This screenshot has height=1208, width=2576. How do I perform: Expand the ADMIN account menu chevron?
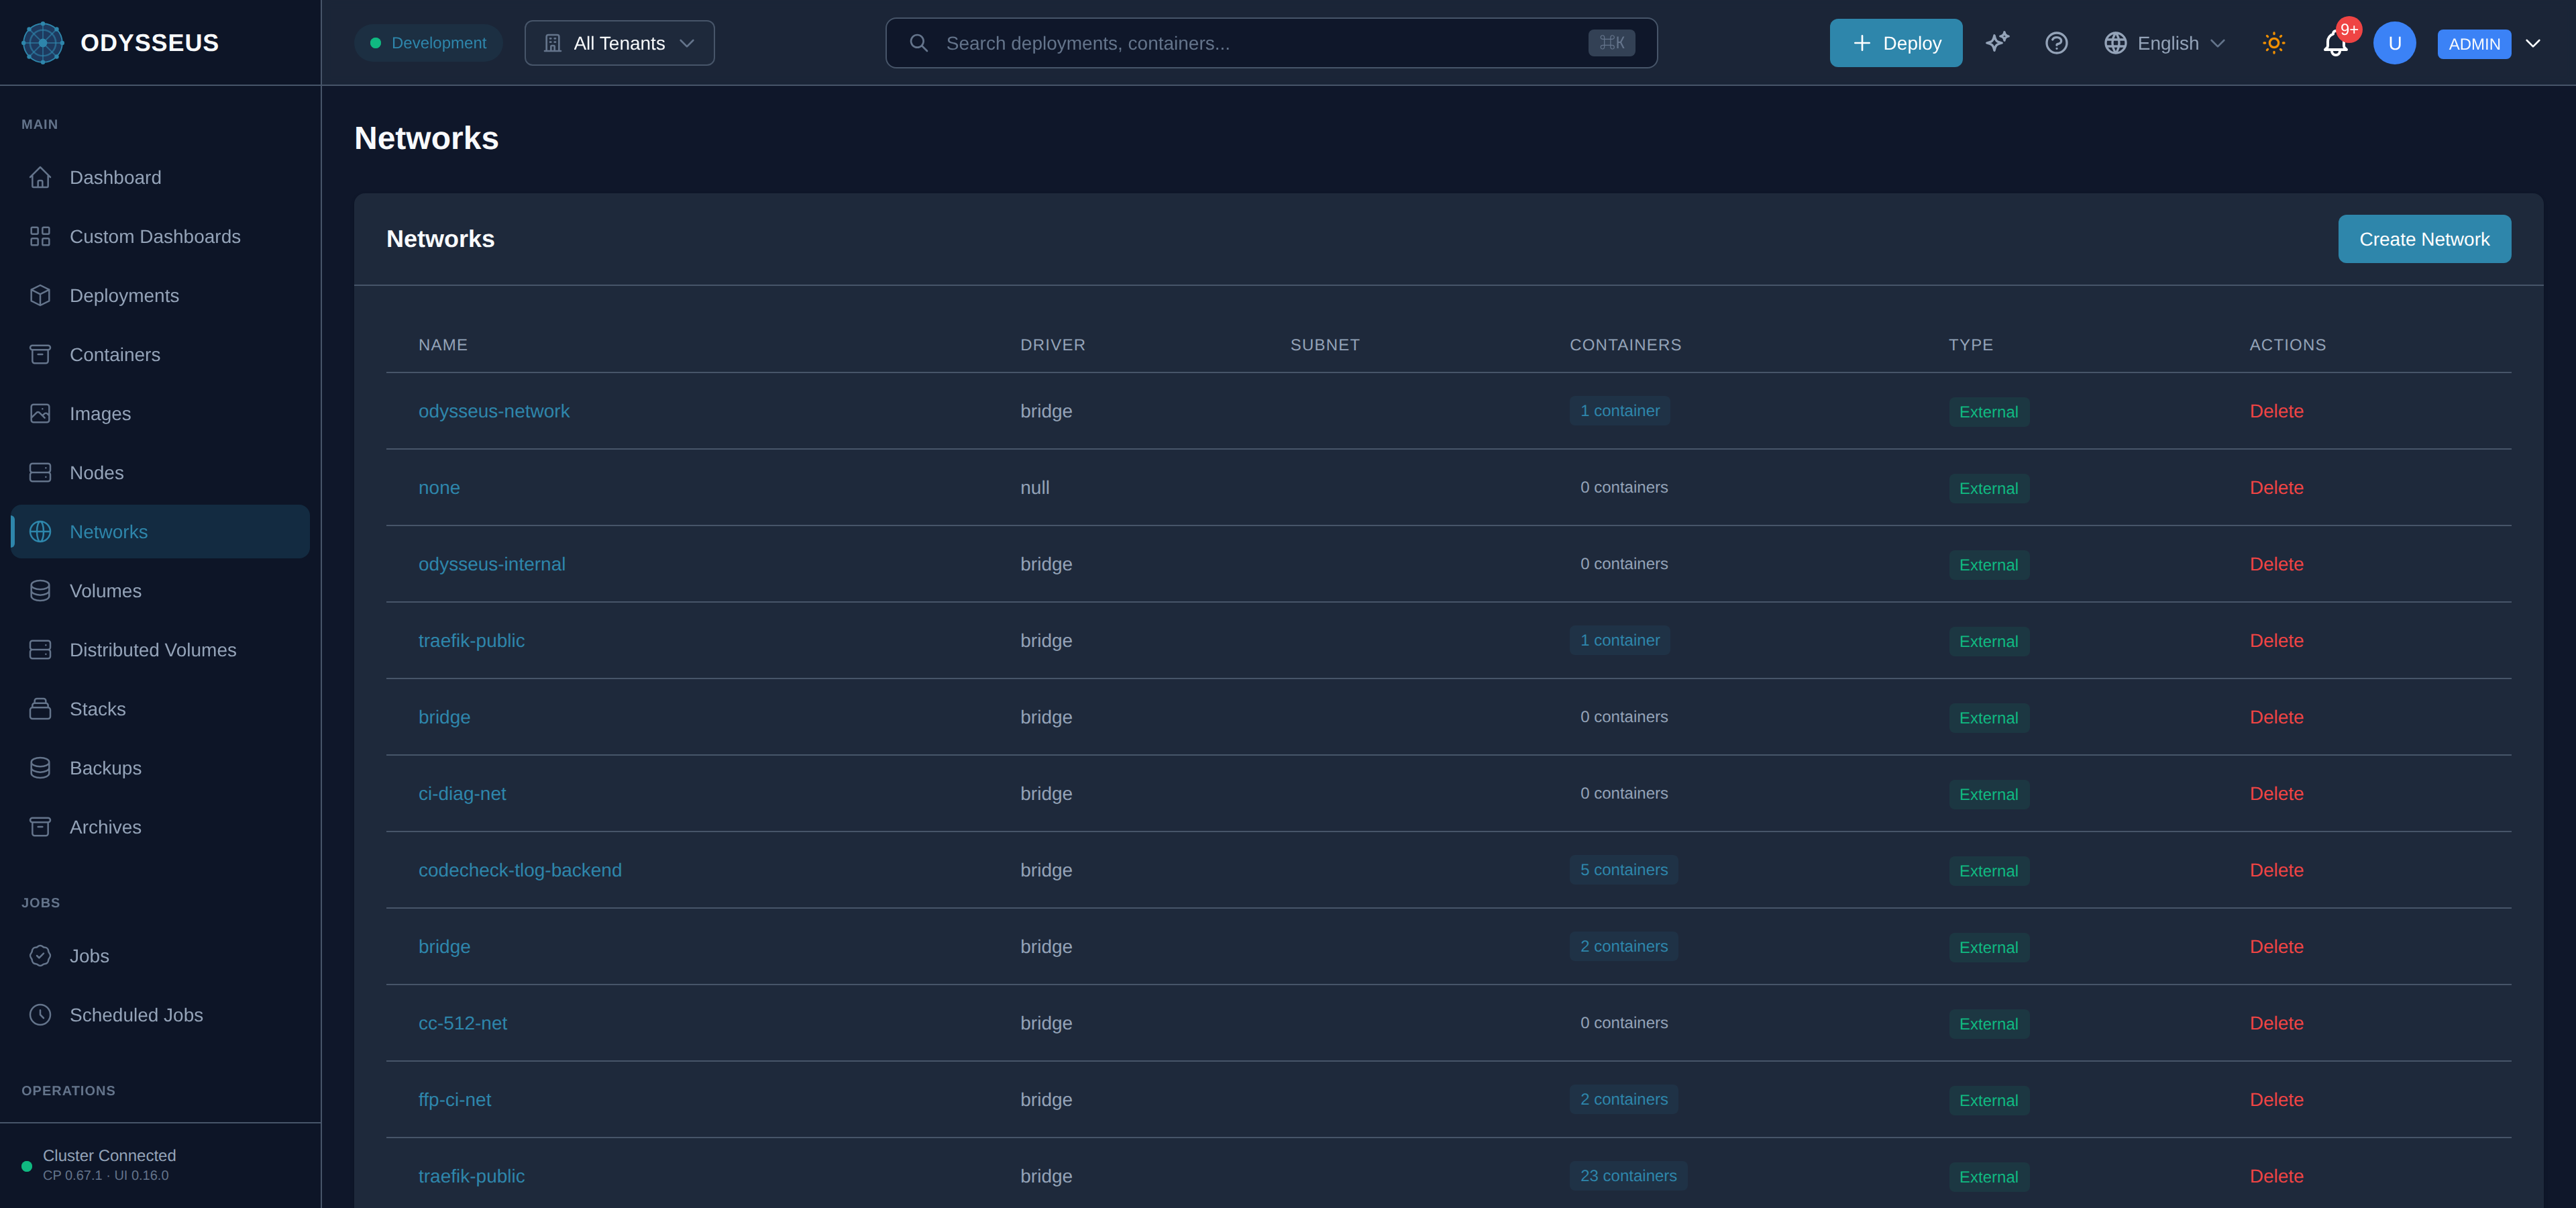click(2533, 43)
